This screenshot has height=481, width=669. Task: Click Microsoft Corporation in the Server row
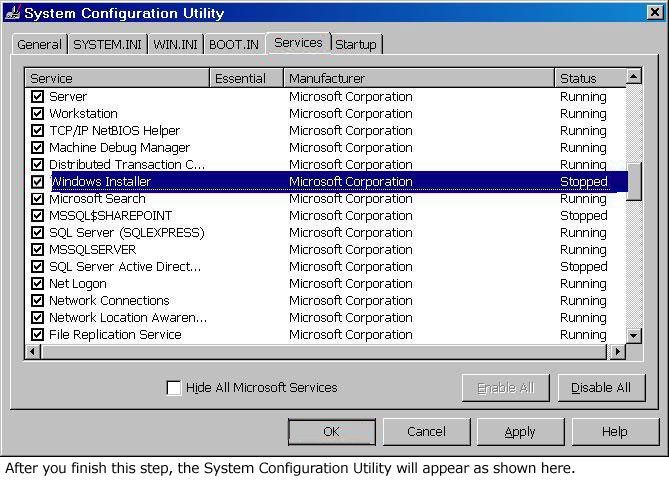coord(351,96)
